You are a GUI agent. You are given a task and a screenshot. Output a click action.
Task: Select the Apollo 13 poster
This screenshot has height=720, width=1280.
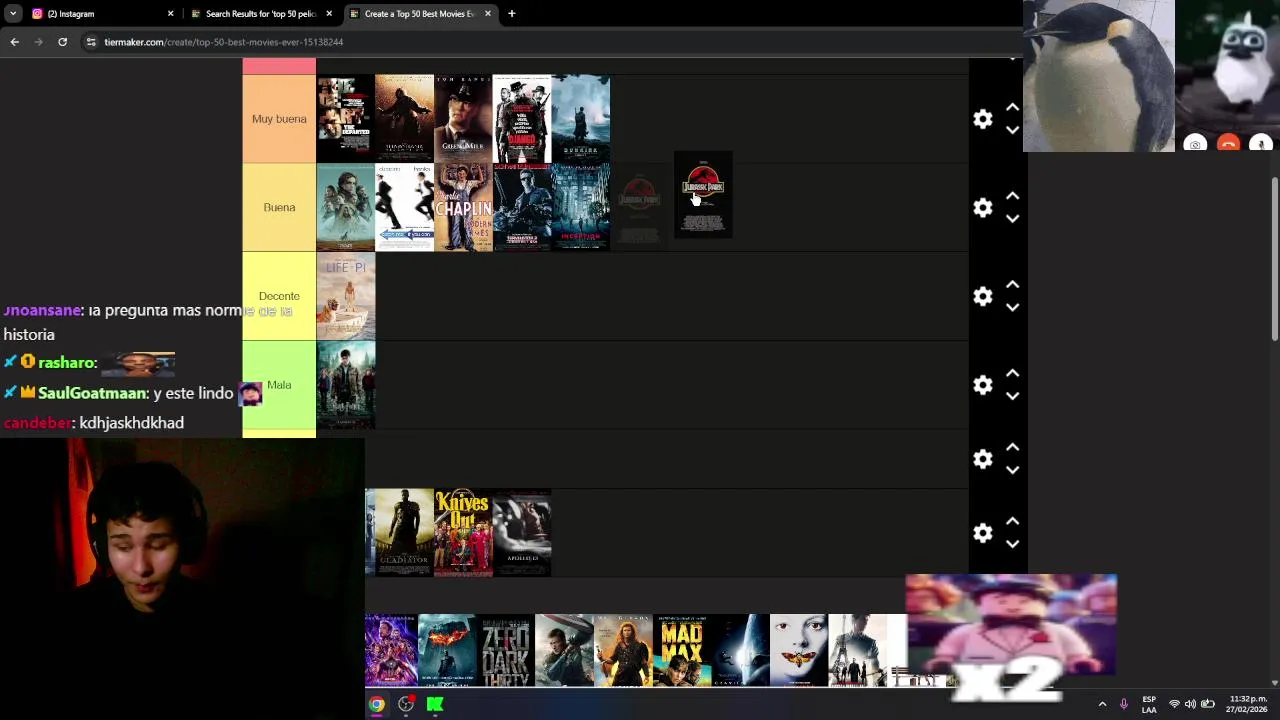(522, 533)
